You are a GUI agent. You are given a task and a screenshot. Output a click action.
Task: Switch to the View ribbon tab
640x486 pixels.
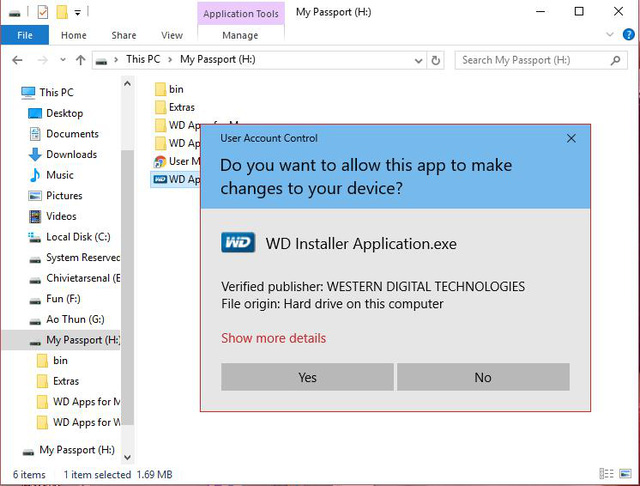172,35
